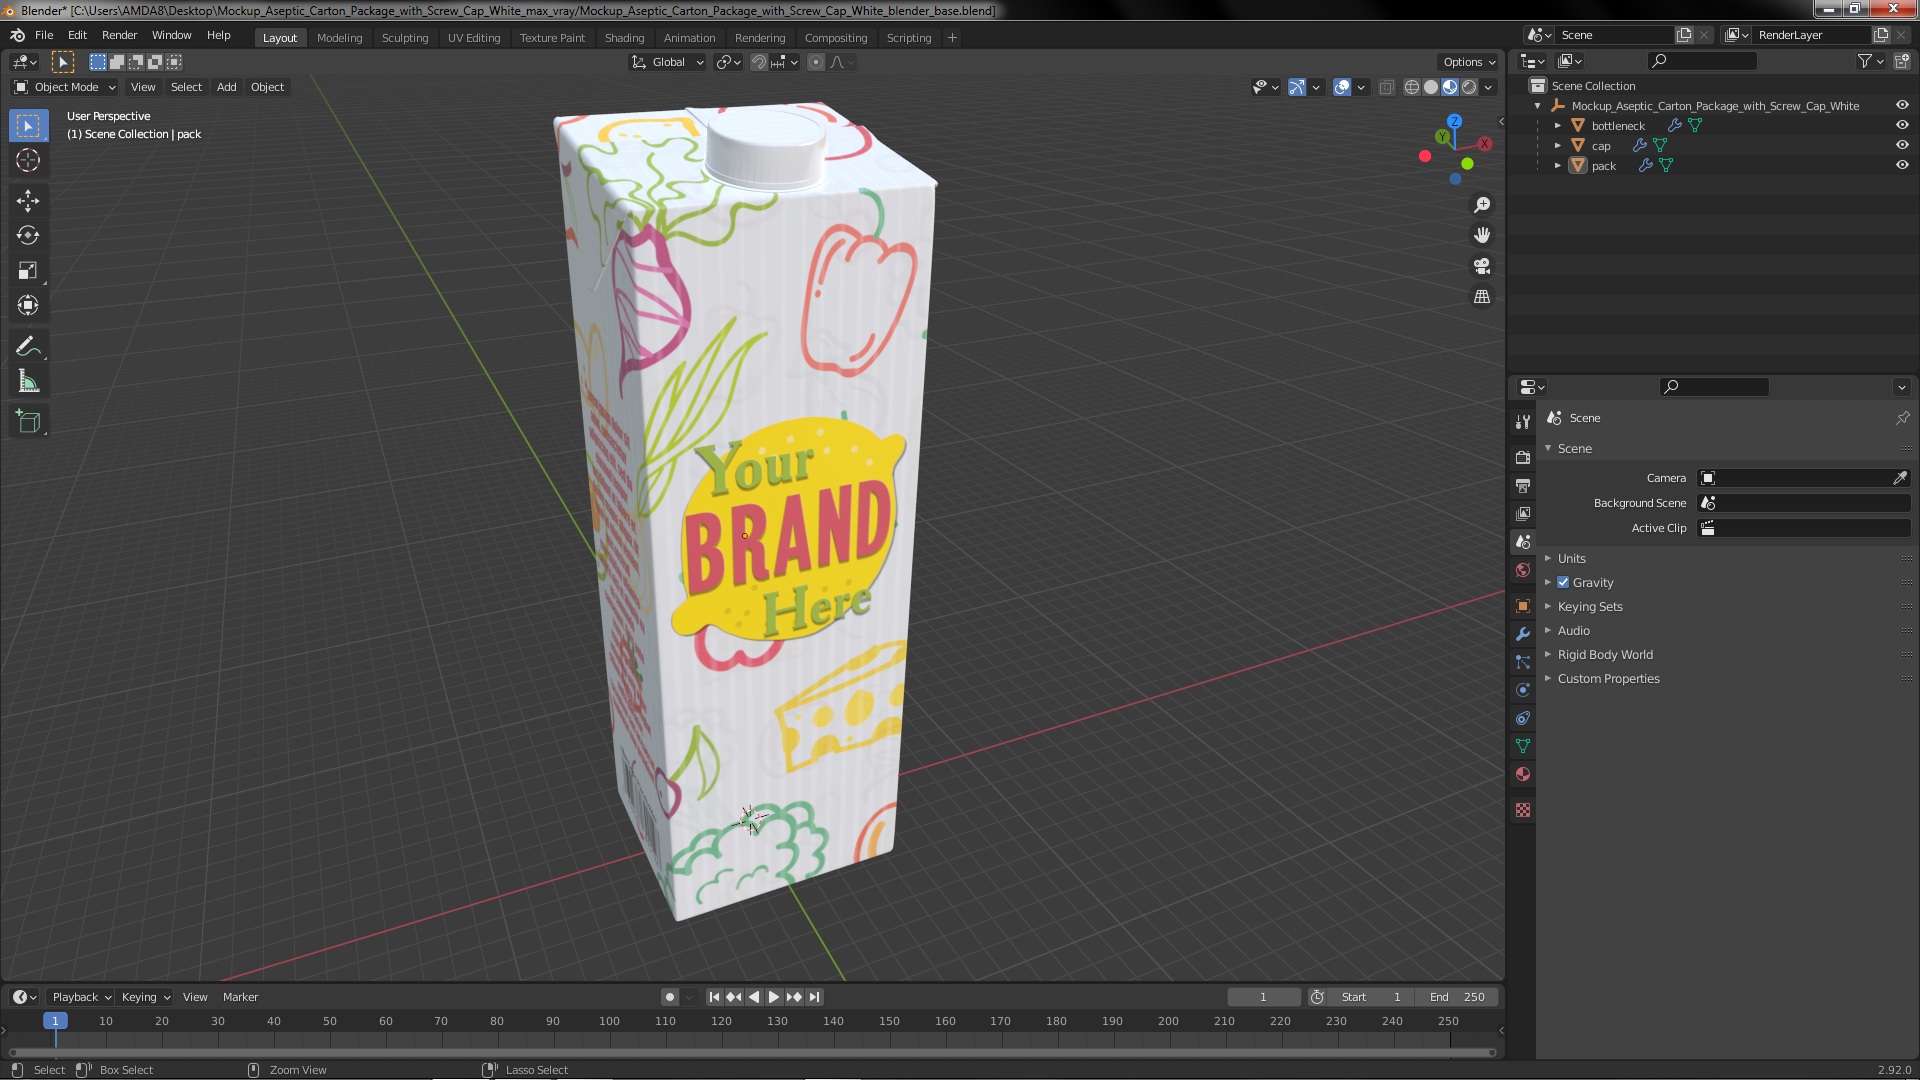Expand the pack tree item
The image size is (1920, 1080).
1557,165
